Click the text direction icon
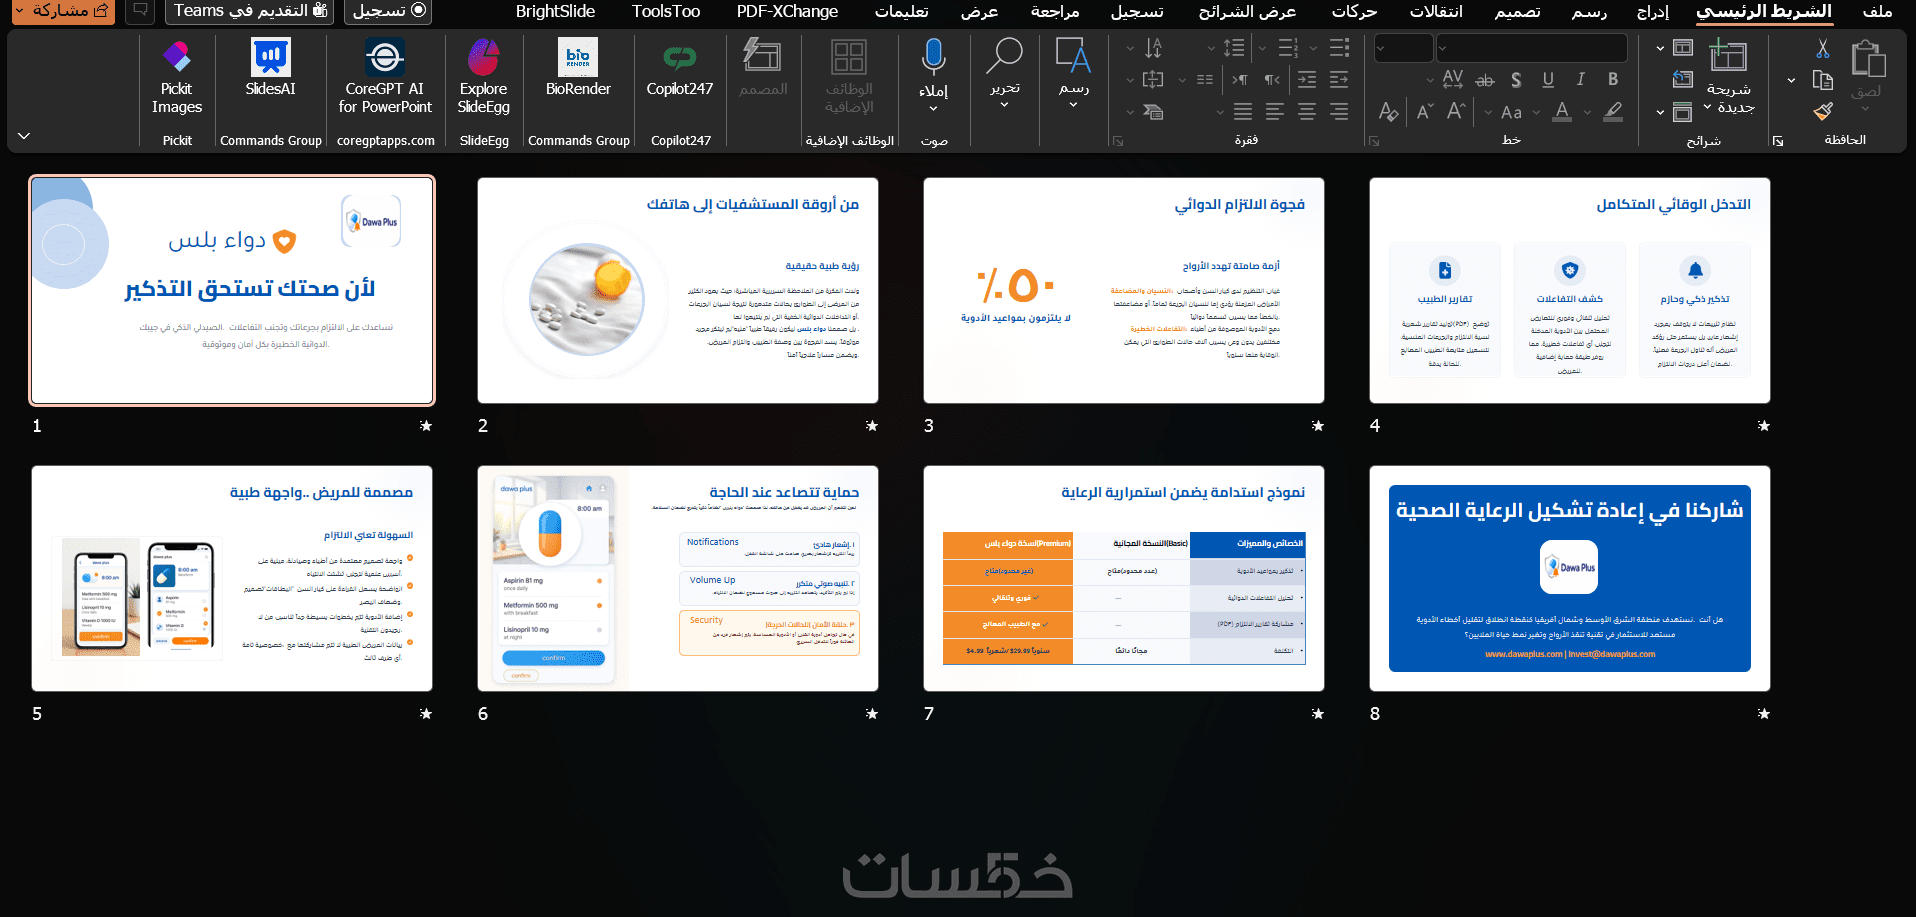 coord(1153,47)
